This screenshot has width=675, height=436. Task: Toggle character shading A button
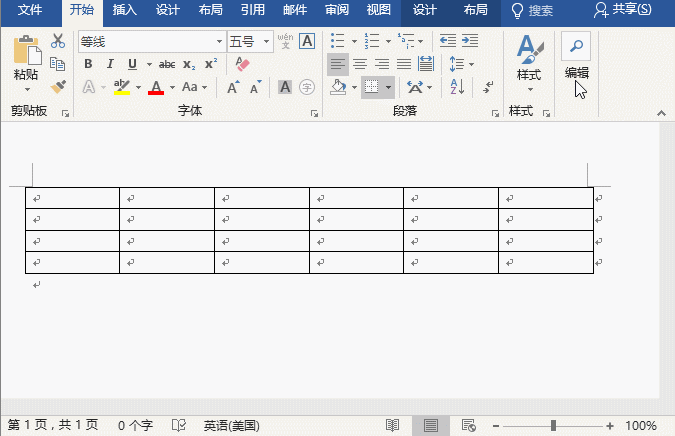tap(285, 87)
